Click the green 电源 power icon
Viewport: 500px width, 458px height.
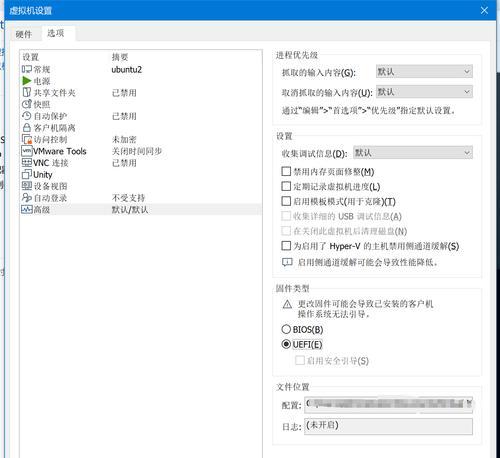(27, 81)
